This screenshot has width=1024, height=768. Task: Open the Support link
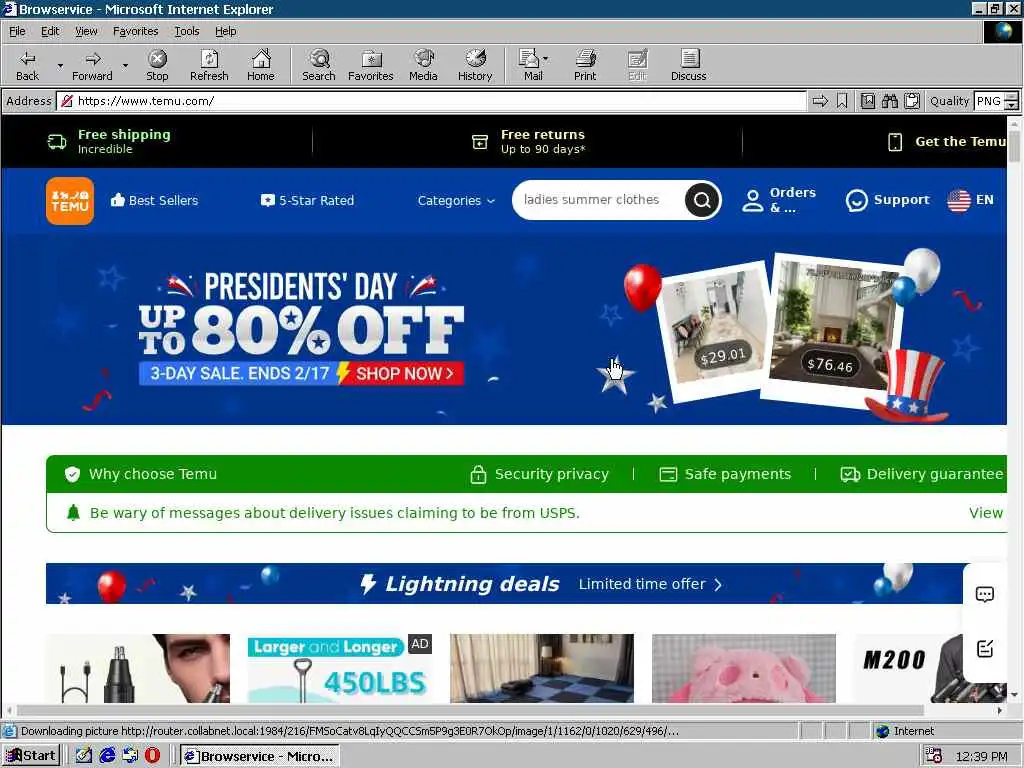tap(888, 200)
